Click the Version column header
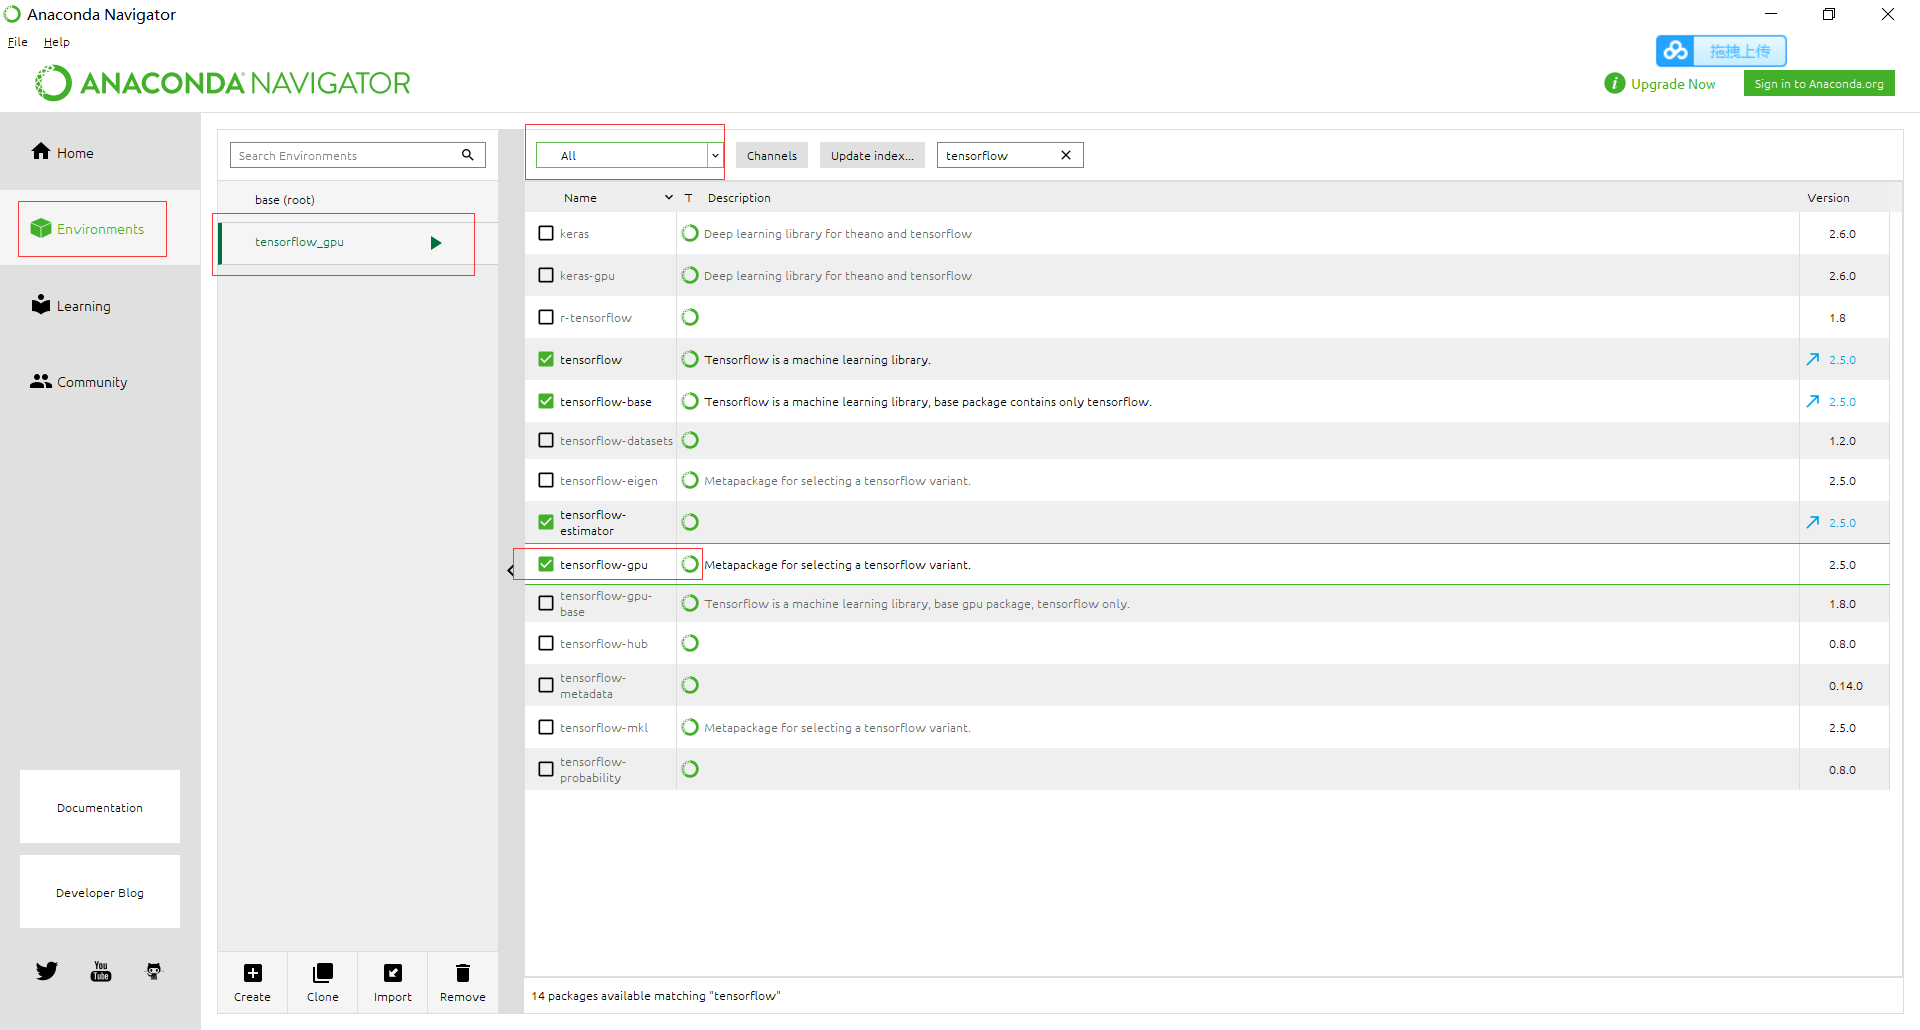 [x=1828, y=198]
